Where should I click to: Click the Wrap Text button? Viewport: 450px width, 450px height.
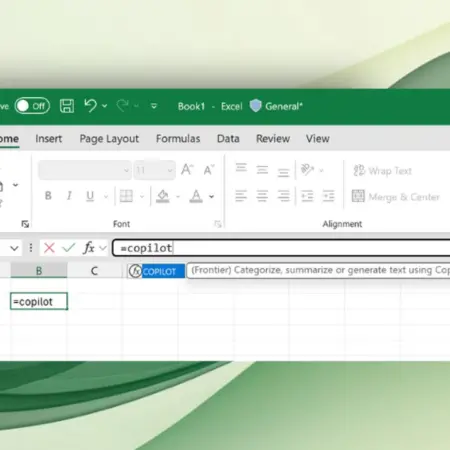click(383, 171)
